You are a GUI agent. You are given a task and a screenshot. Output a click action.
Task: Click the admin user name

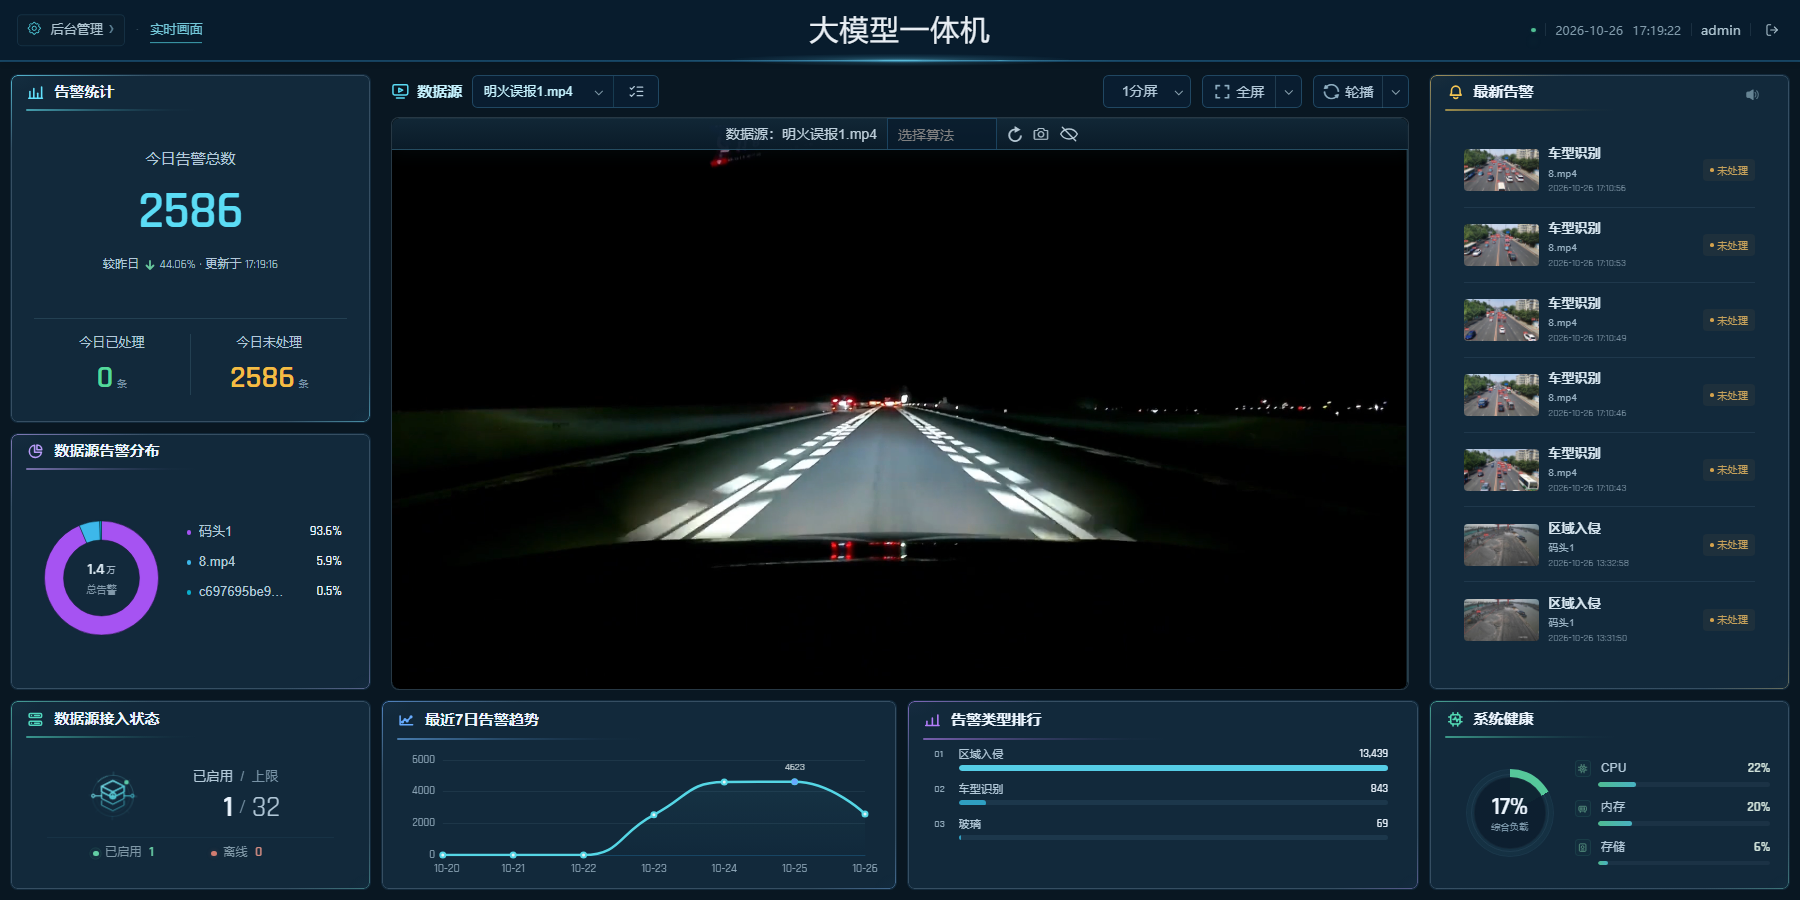click(x=1720, y=30)
